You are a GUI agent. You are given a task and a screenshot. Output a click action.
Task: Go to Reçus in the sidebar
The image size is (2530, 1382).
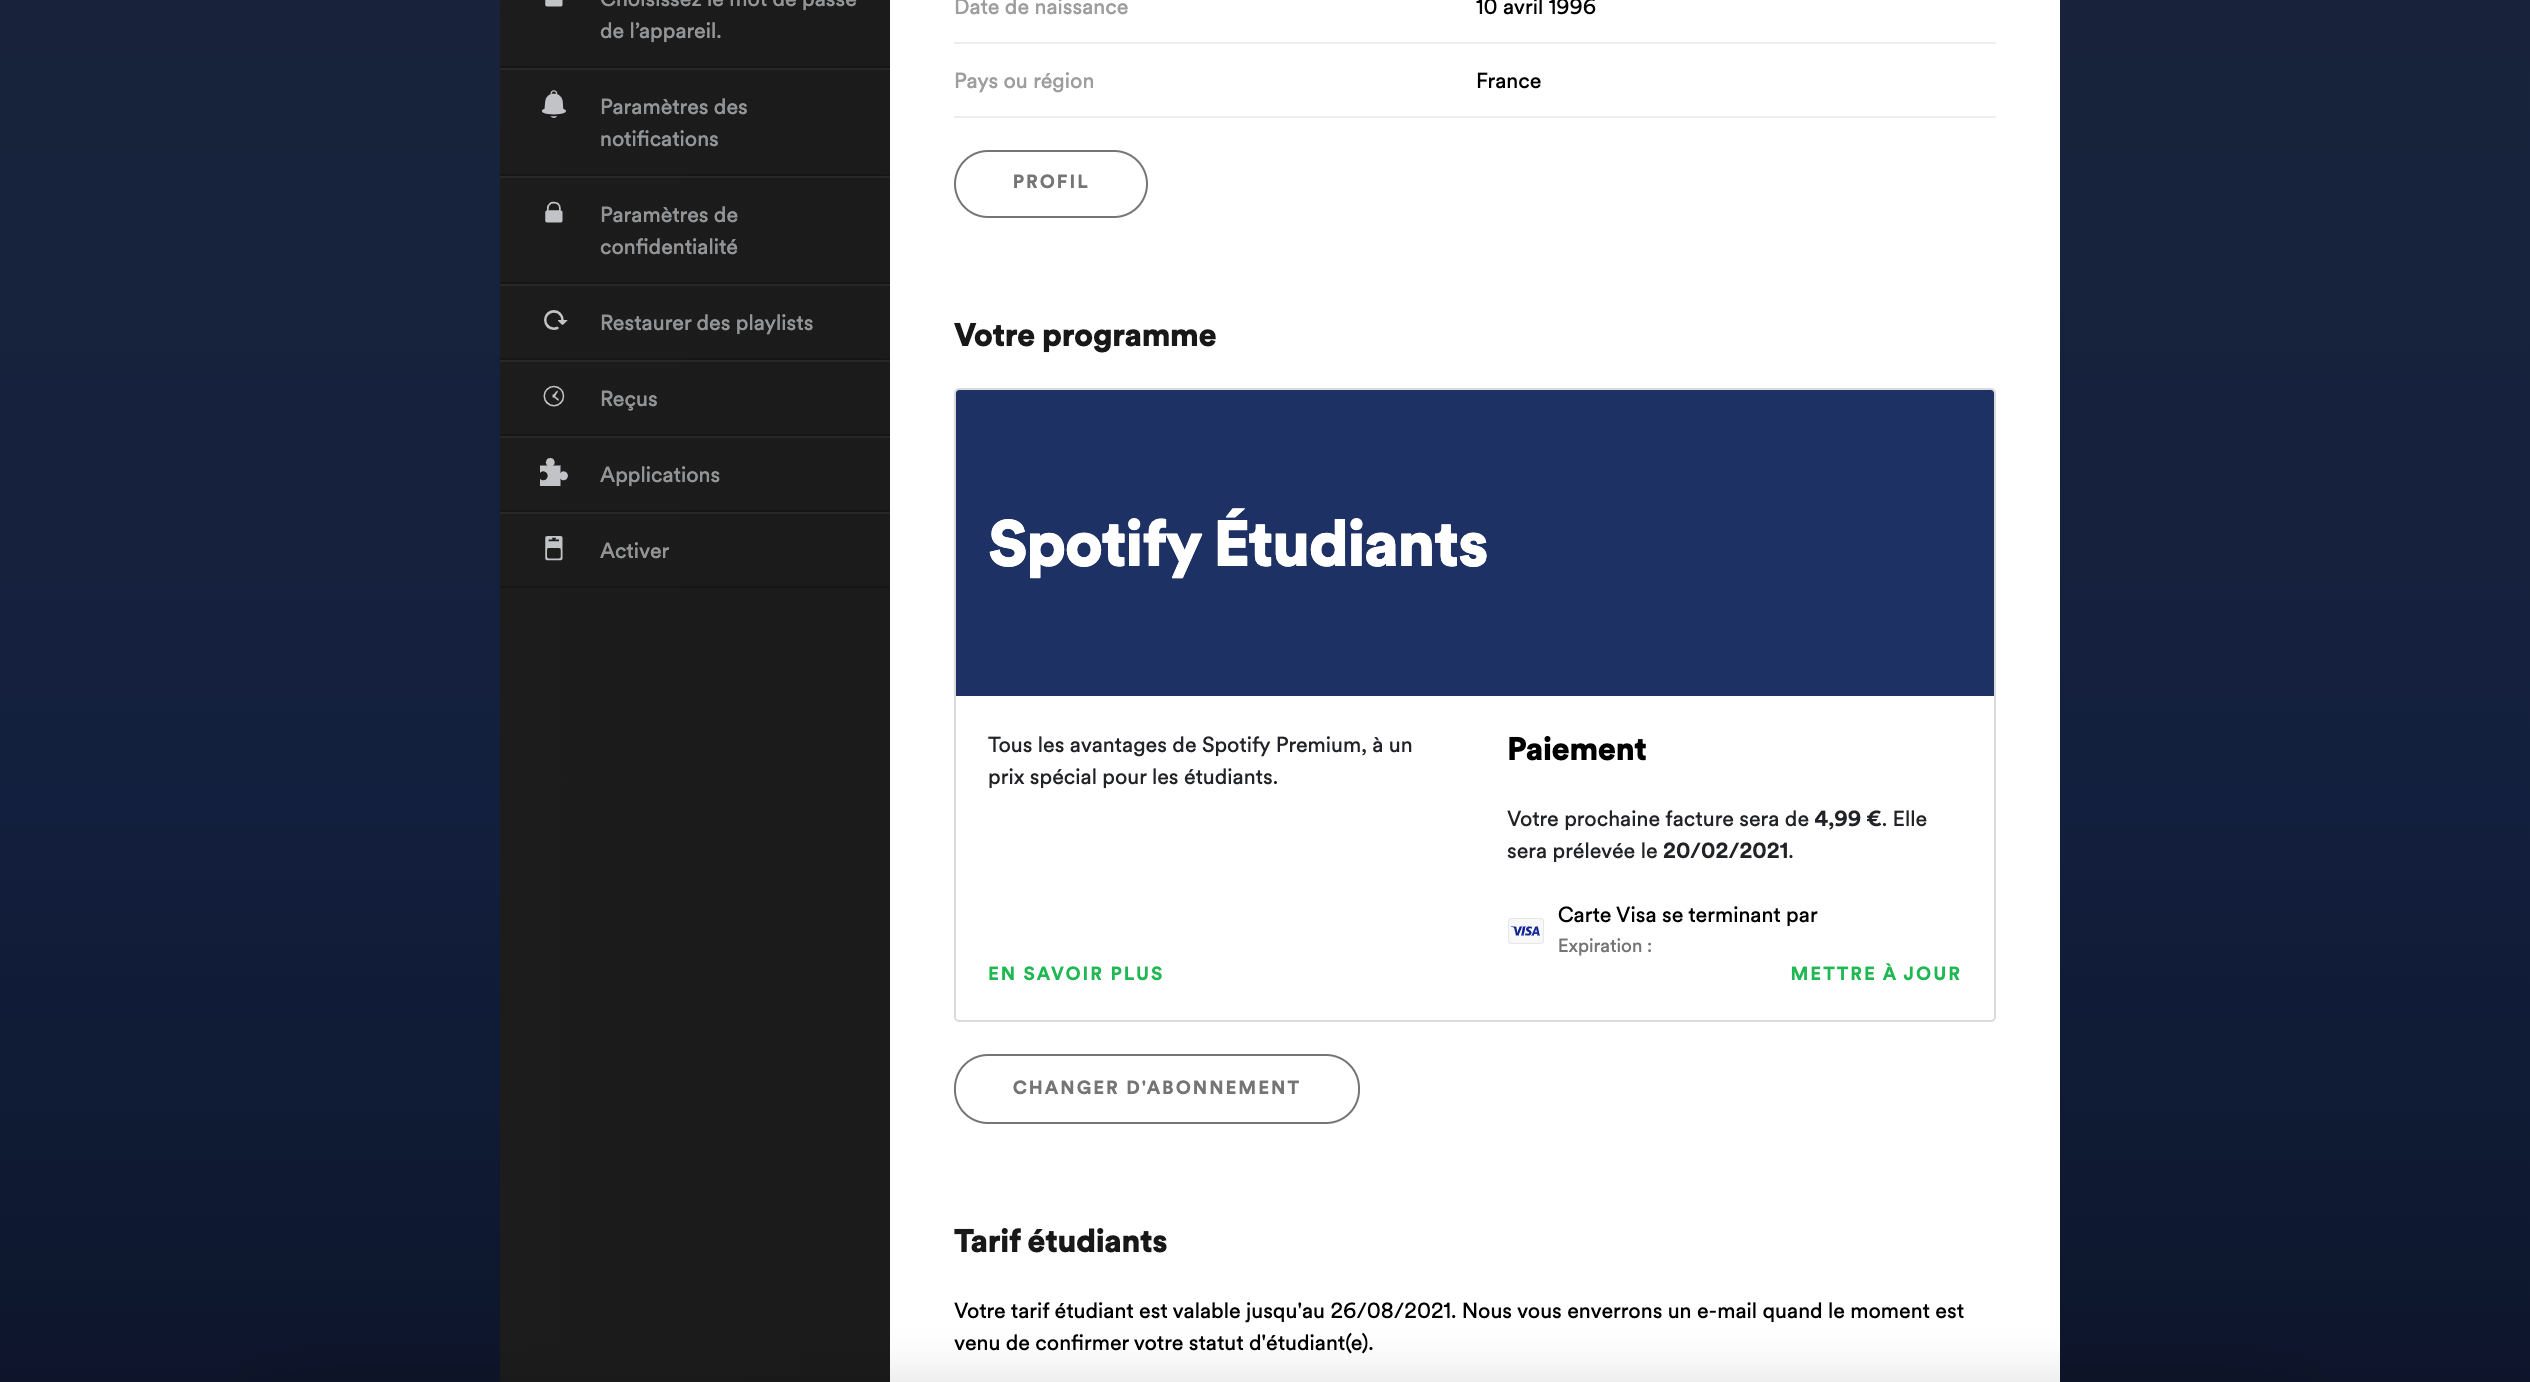tap(695, 399)
